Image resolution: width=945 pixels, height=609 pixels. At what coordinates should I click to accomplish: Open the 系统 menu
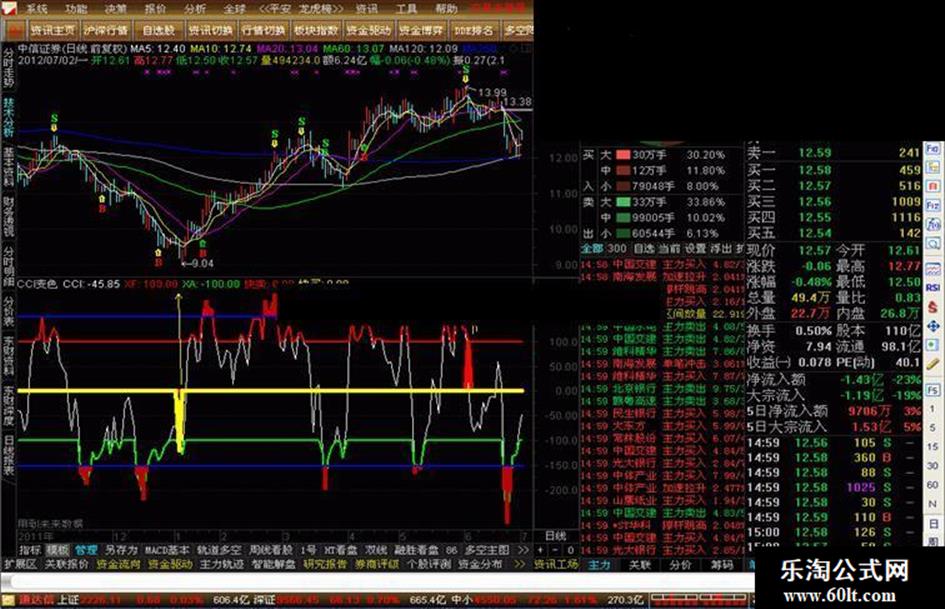pos(37,8)
